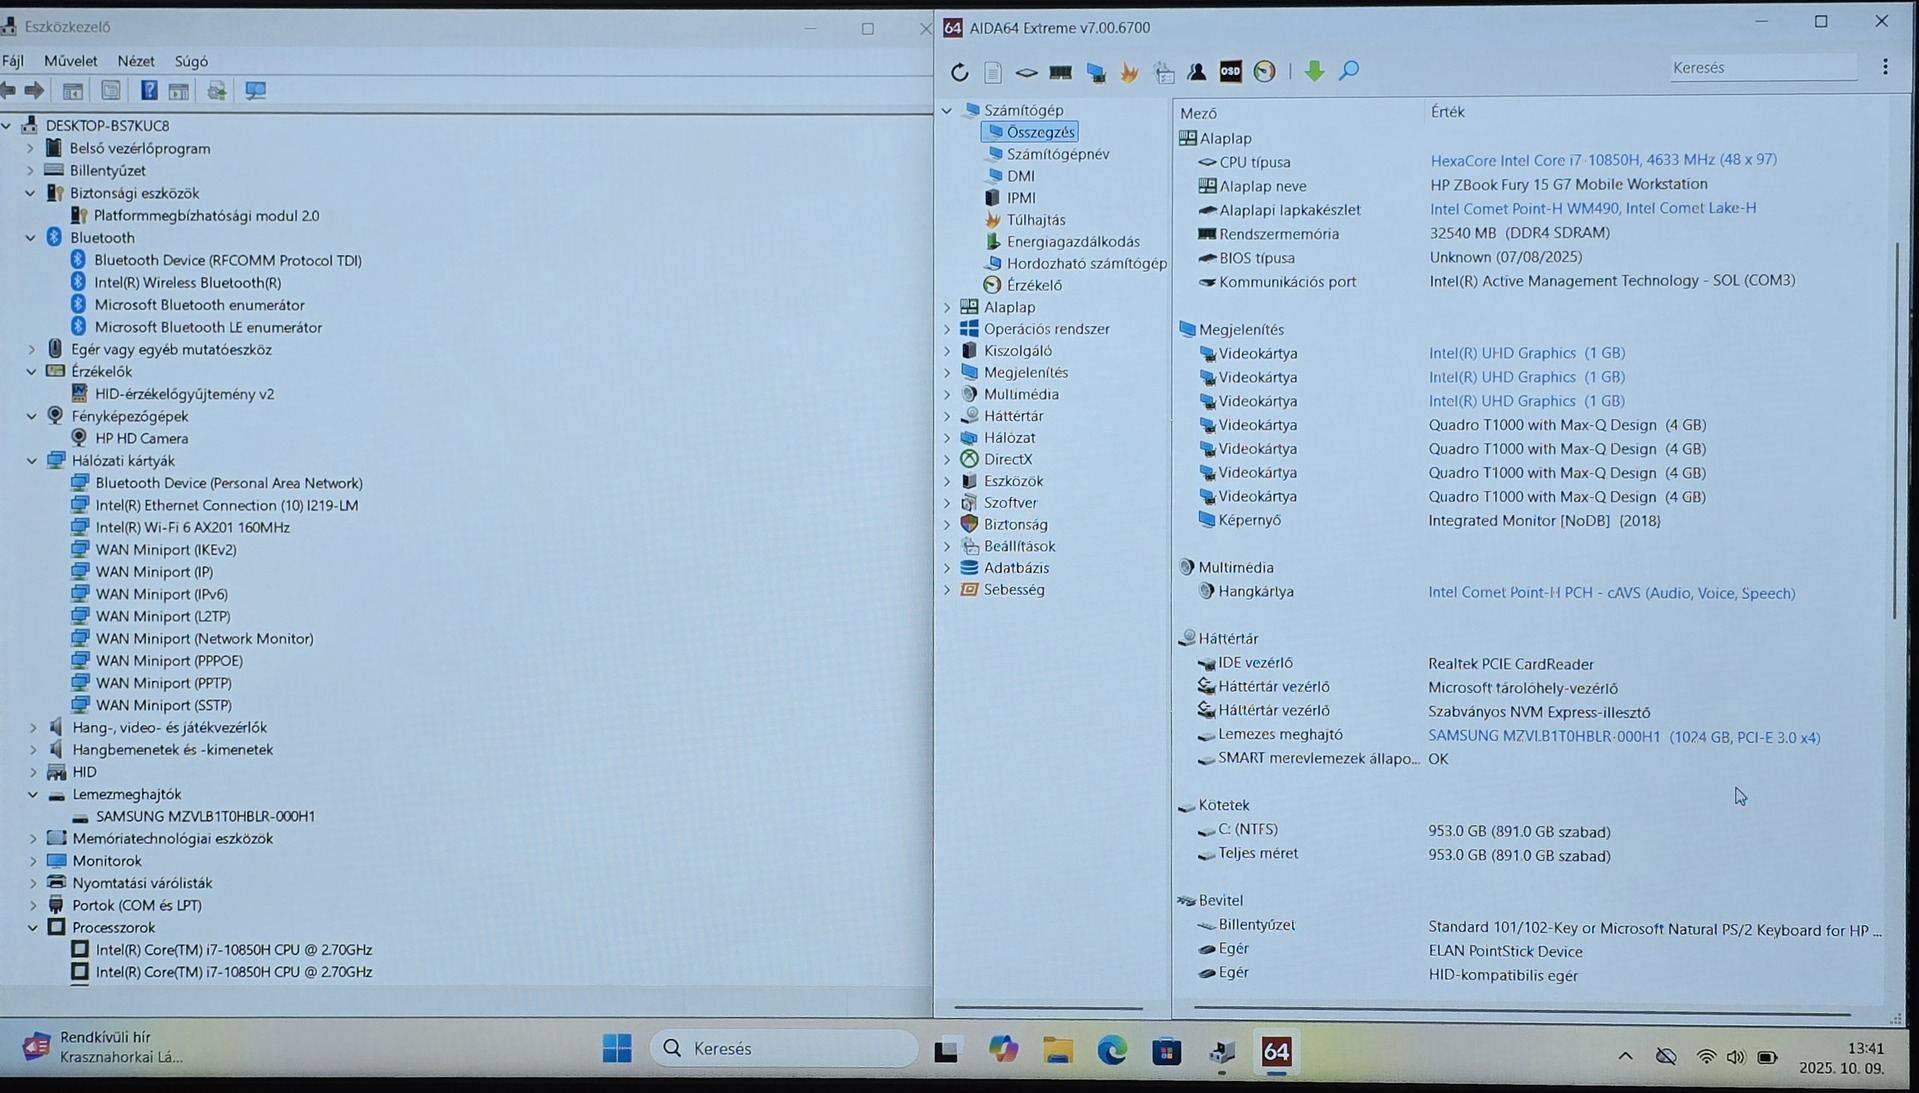Select Túlhajtás in the AIDA64 tree
The height and width of the screenshot is (1093, 1919).
click(1035, 220)
